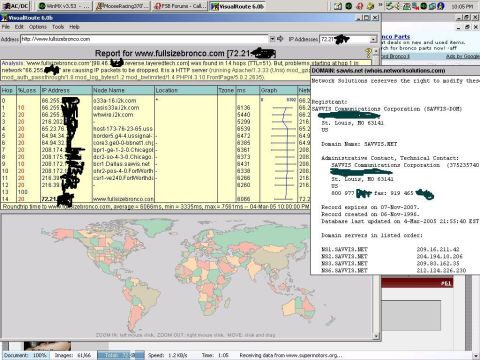Open the Options menu
Screen dimensions: 480x360
(x=38, y=27)
